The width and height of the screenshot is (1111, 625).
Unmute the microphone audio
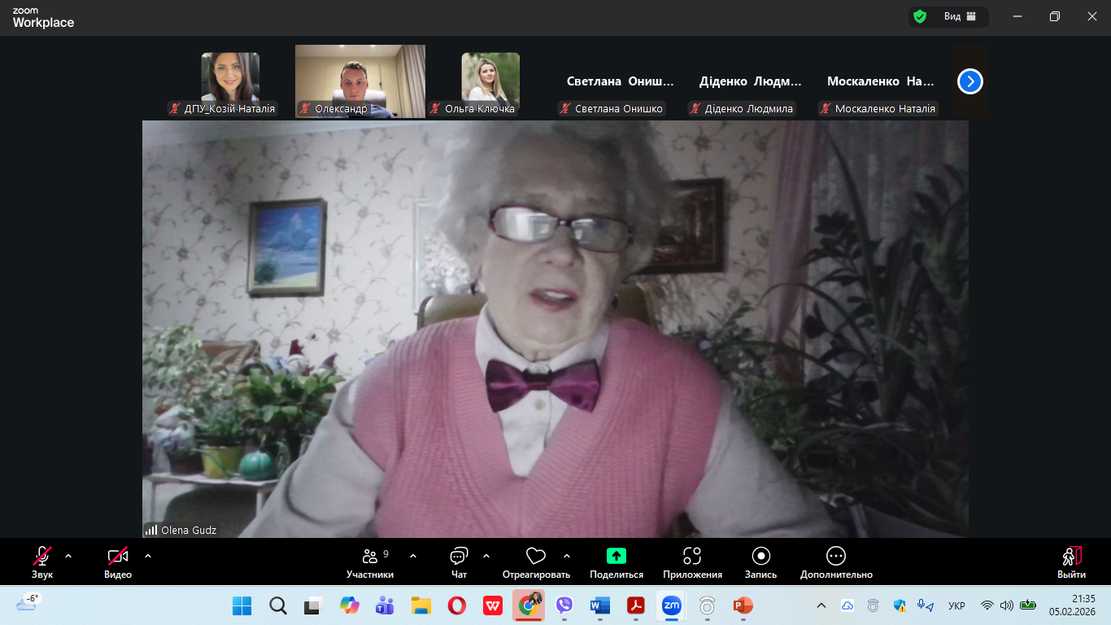tap(42, 557)
